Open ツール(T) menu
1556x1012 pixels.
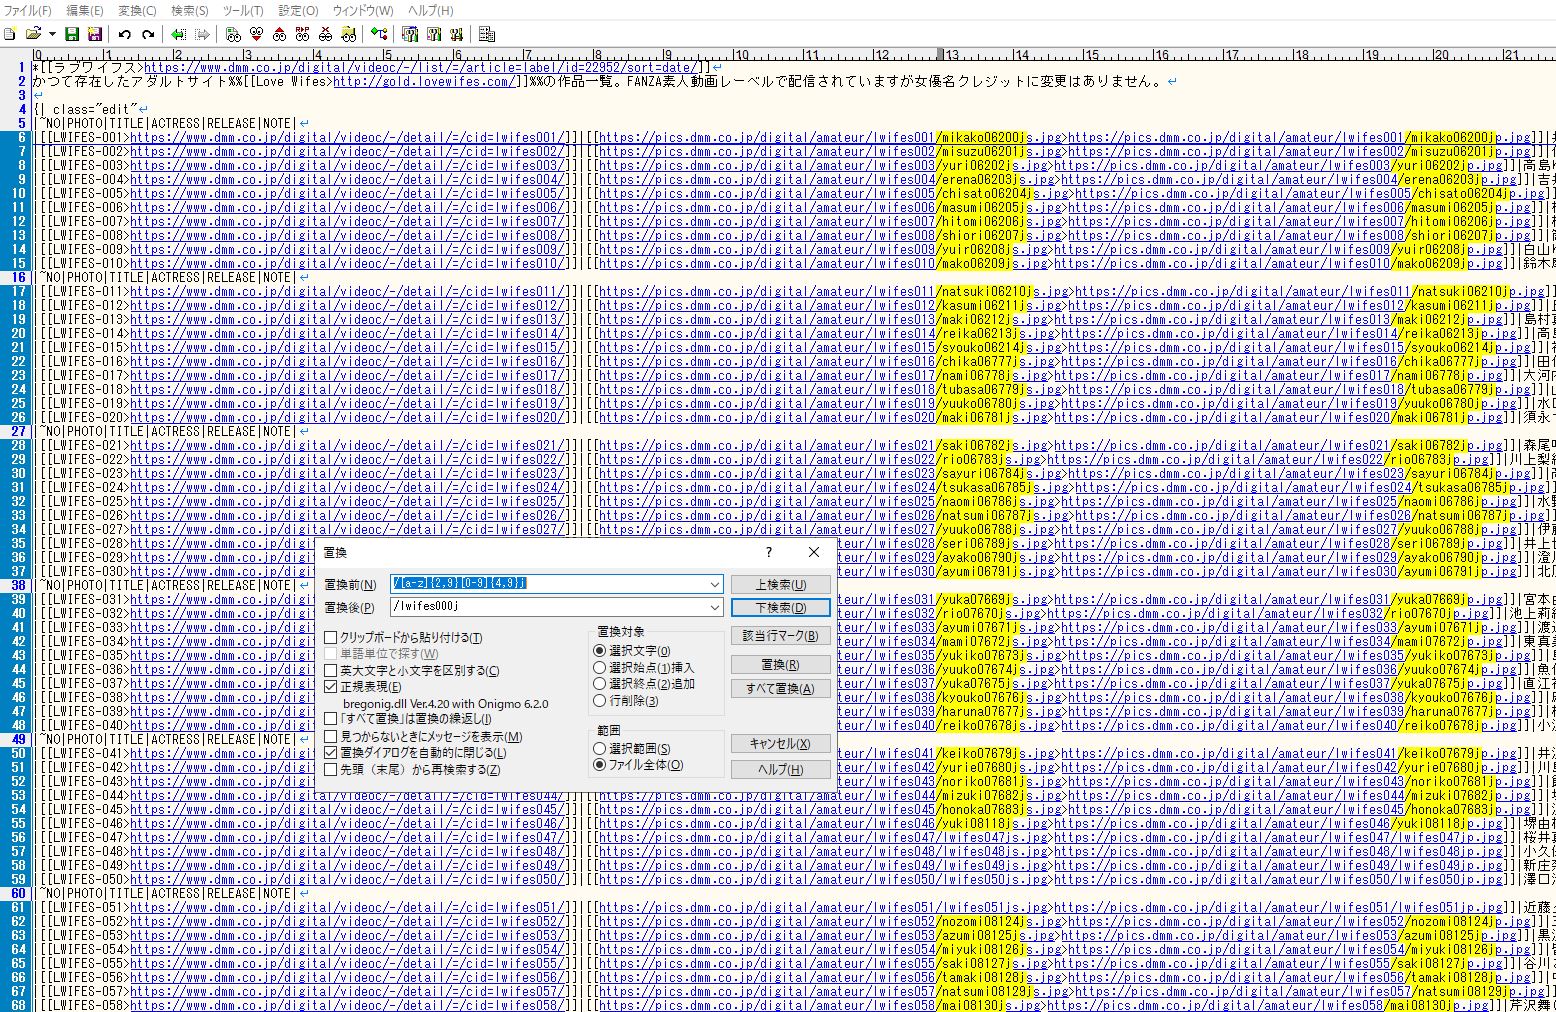click(243, 10)
